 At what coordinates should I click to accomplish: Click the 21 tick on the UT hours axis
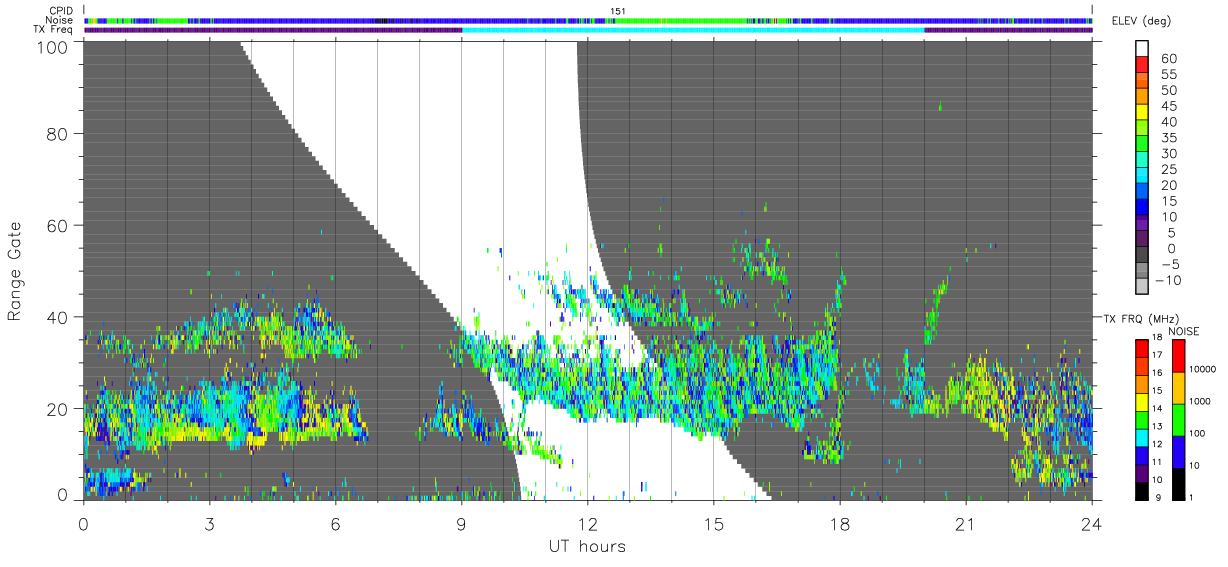pos(965,525)
